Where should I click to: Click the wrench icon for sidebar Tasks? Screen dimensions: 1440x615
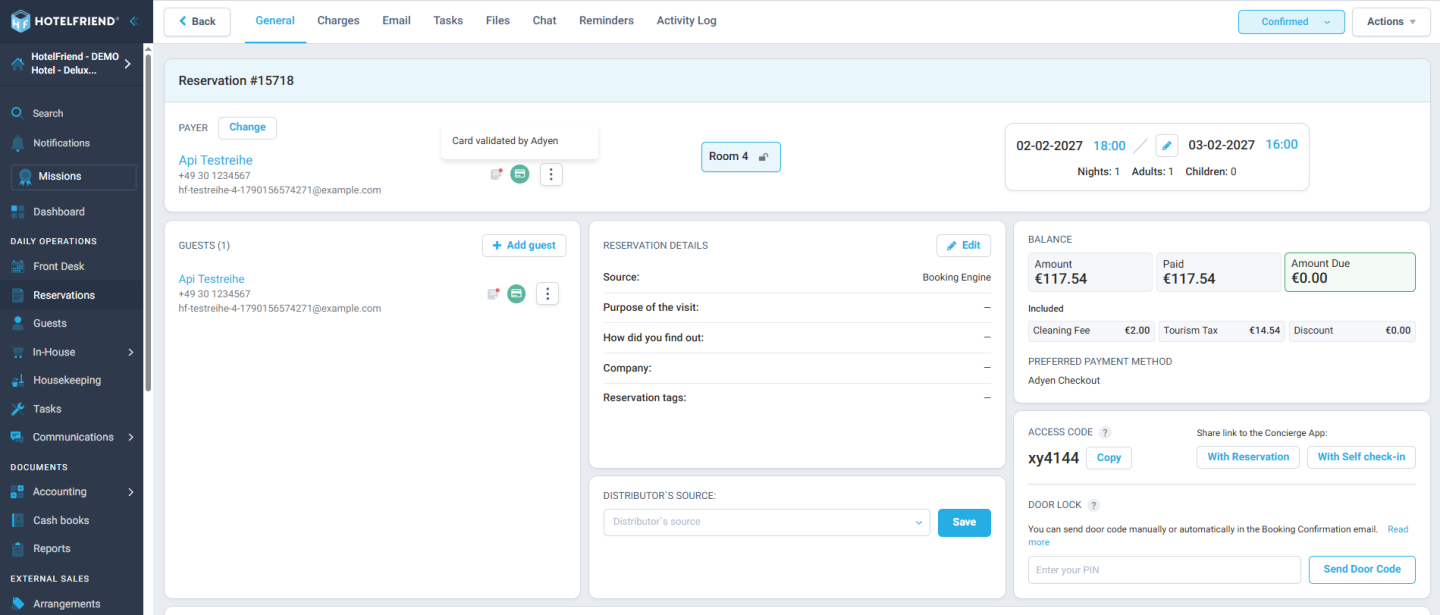(17, 409)
